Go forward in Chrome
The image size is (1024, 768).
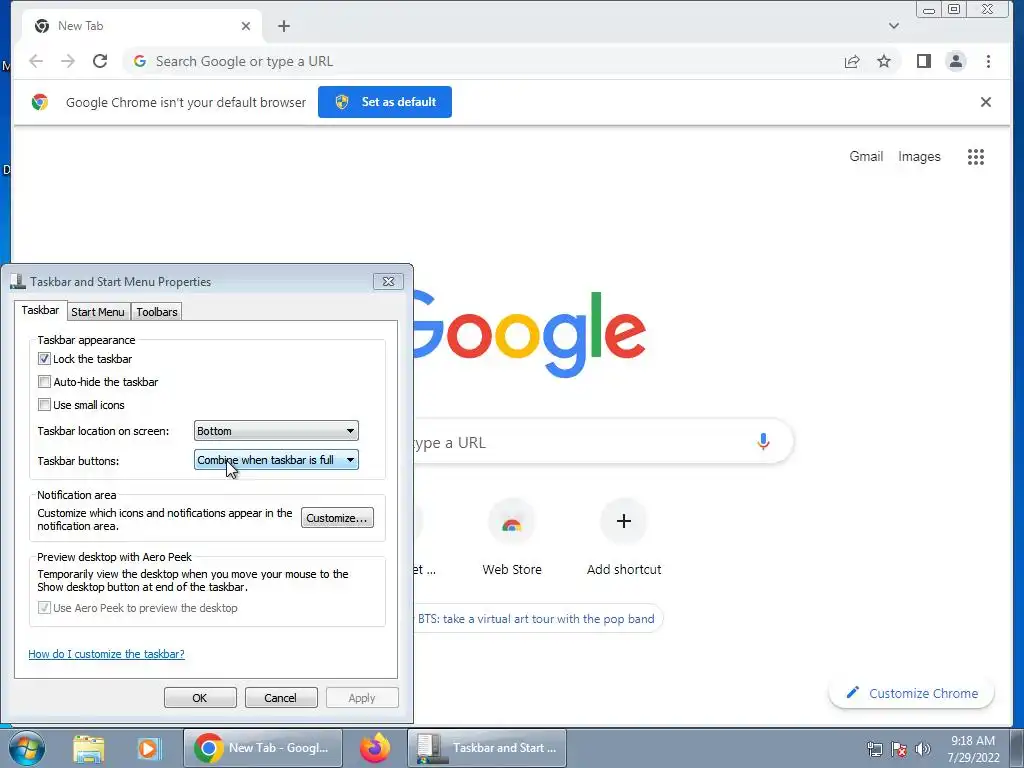pyautogui.click(x=68, y=61)
